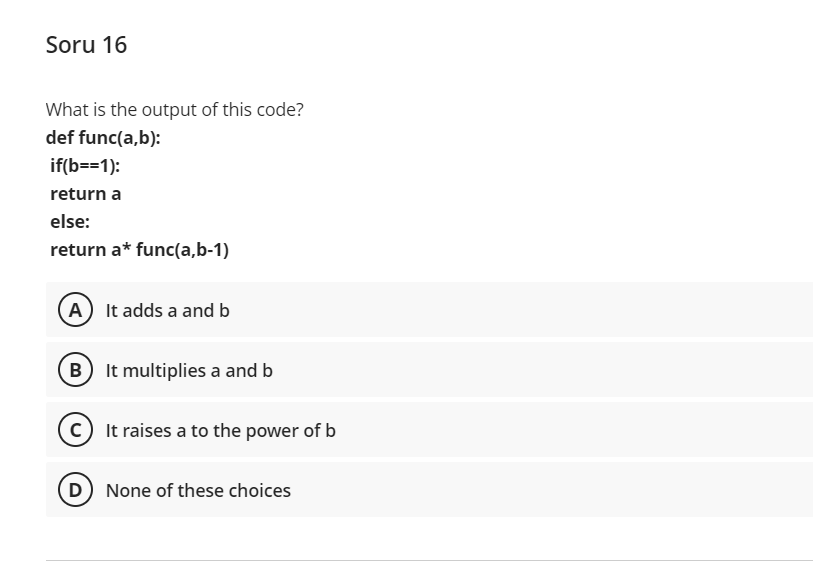Click the answer text 'It multiplies a and b'
The image size is (813, 578).
pyautogui.click(x=189, y=371)
